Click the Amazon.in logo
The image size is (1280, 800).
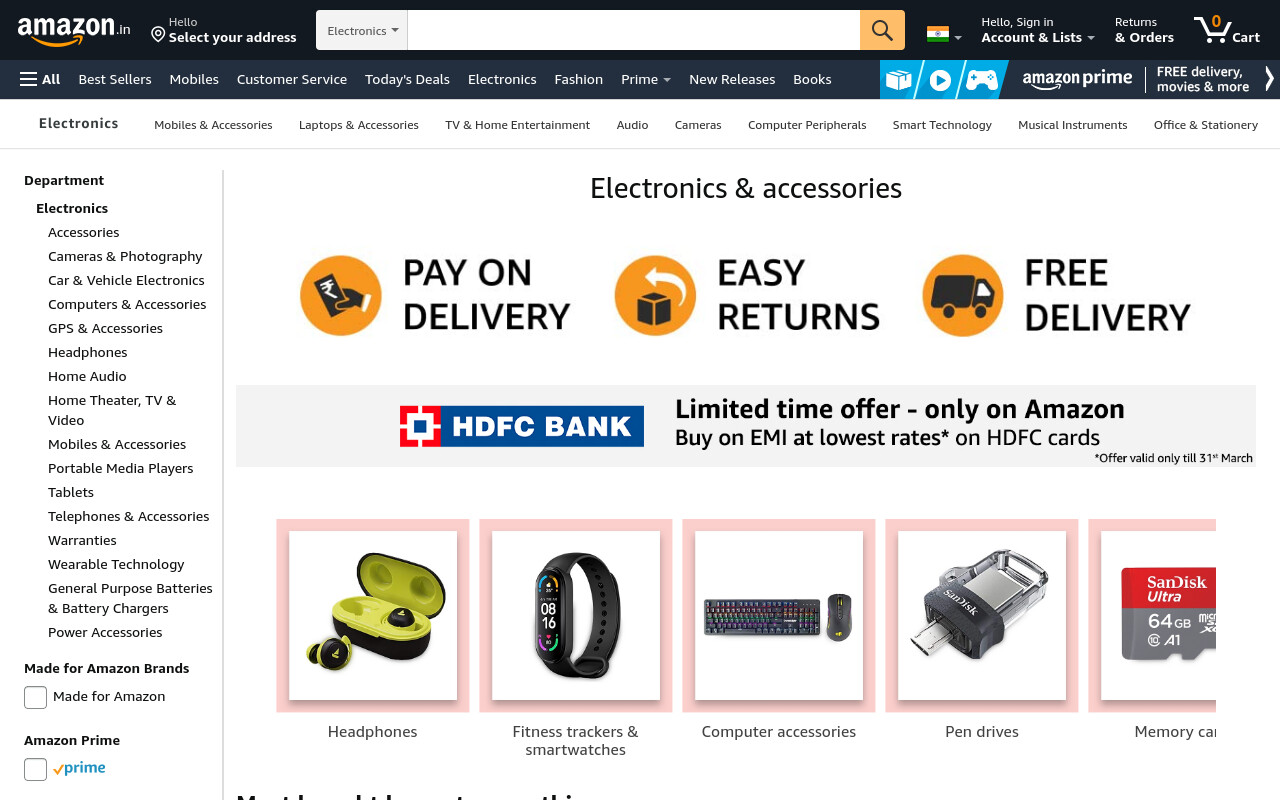pyautogui.click(x=74, y=31)
